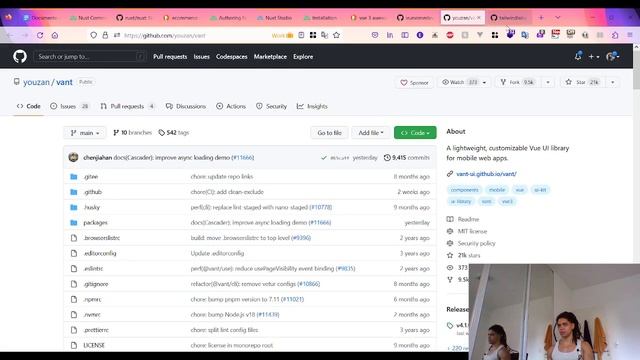The width and height of the screenshot is (640, 360).
Task: Click the Sponsor button
Action: pyautogui.click(x=414, y=82)
